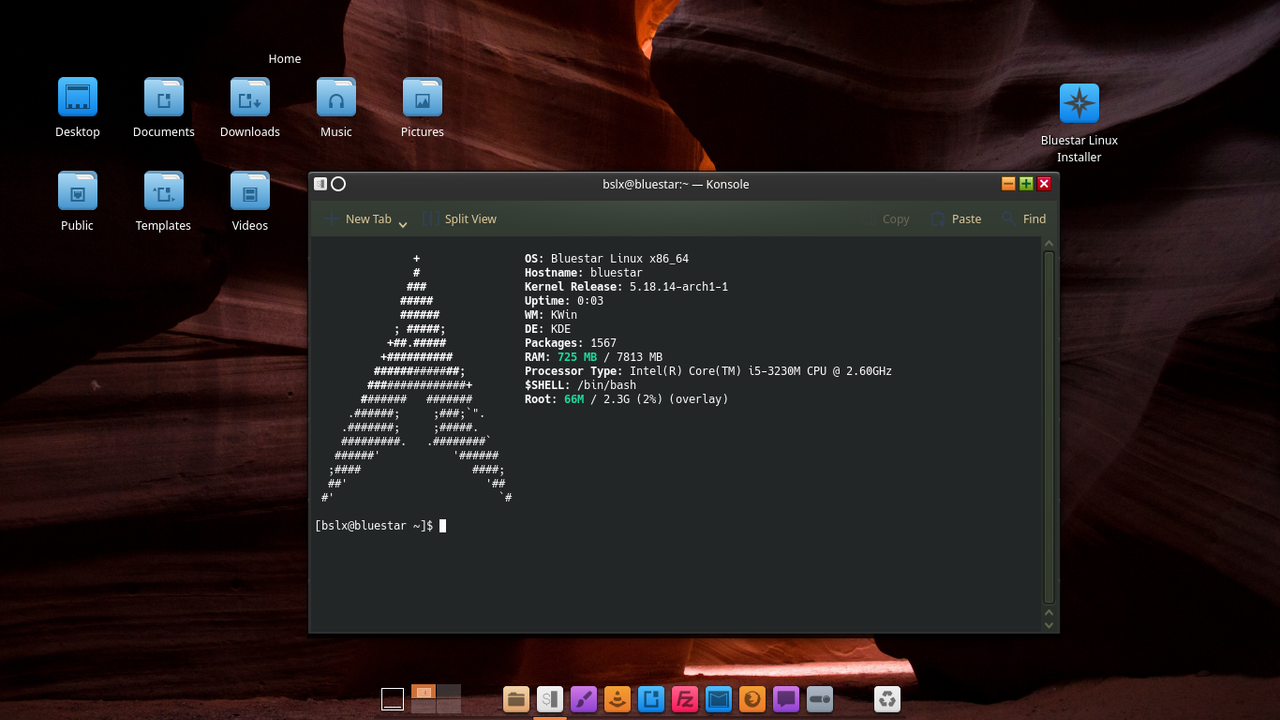Click the Processor Type i5-3230M line

(x=708, y=371)
